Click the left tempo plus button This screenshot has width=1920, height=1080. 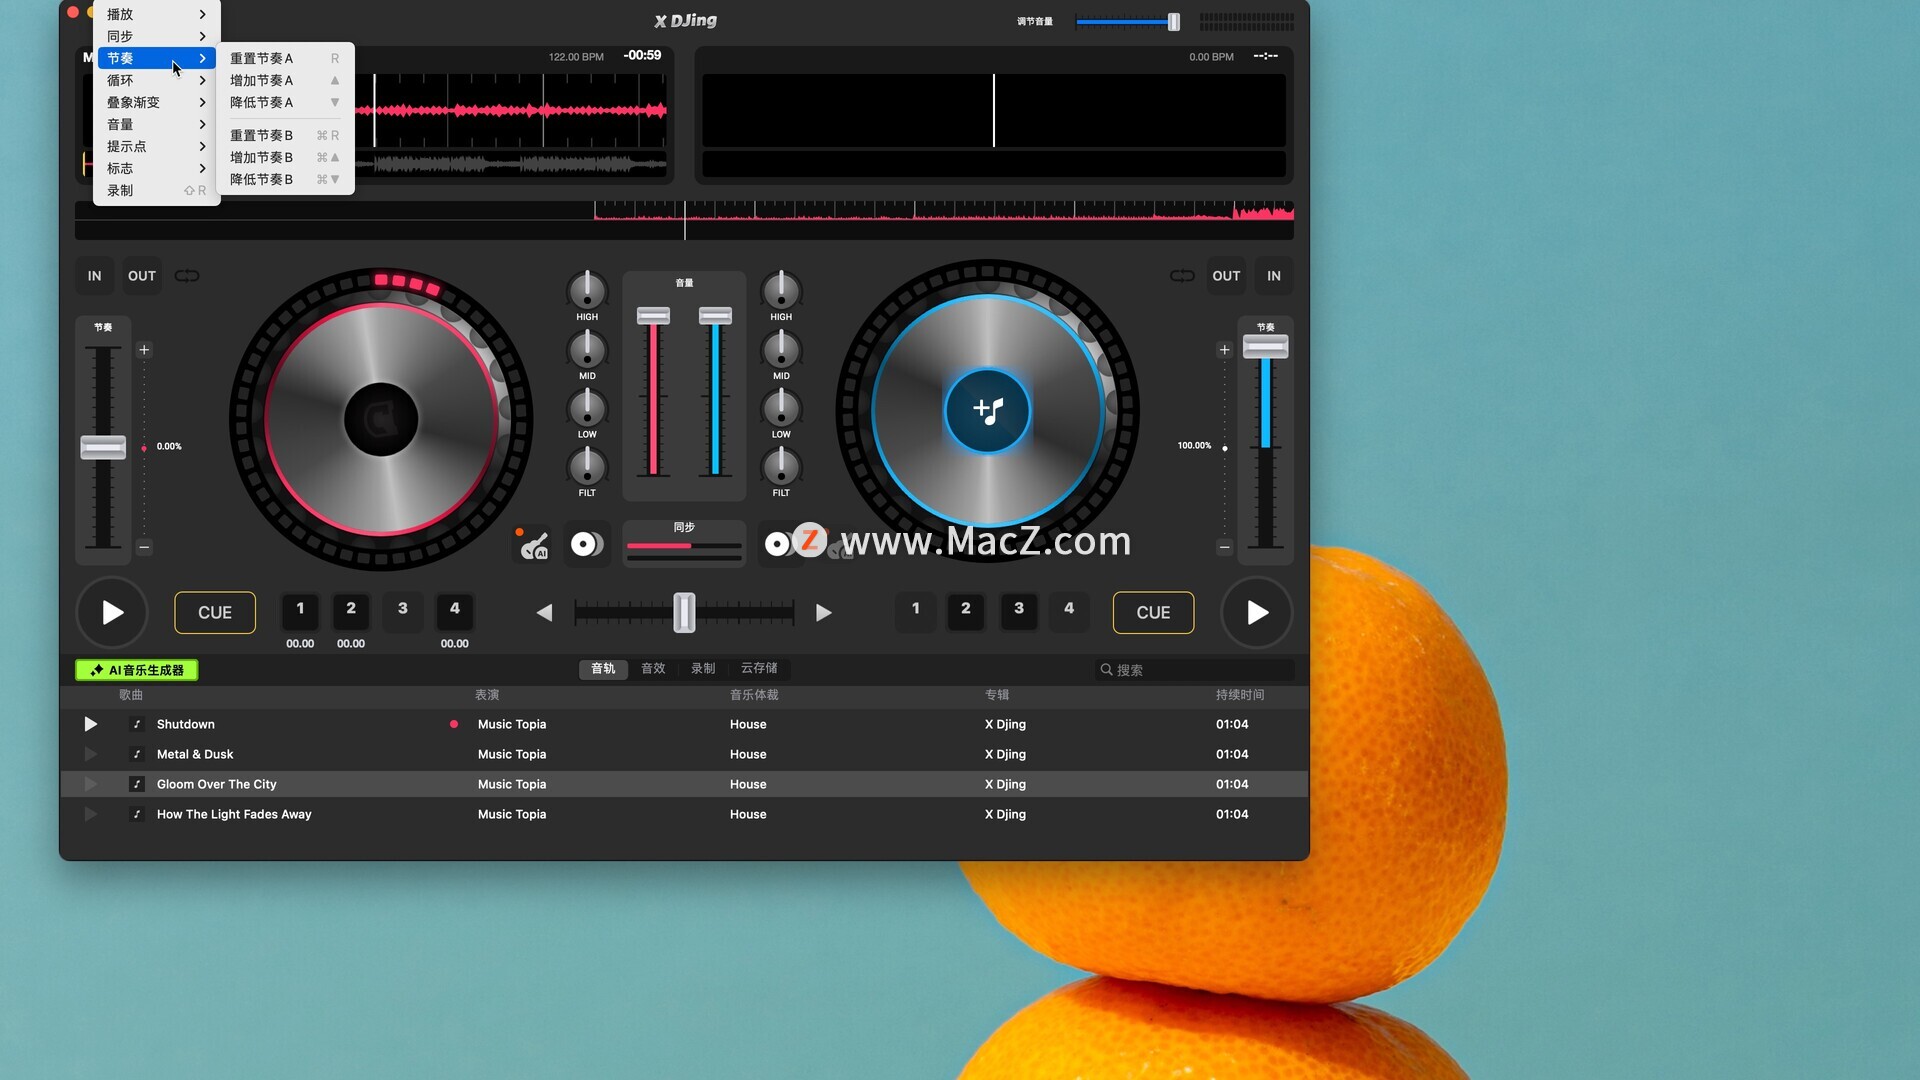(x=144, y=350)
